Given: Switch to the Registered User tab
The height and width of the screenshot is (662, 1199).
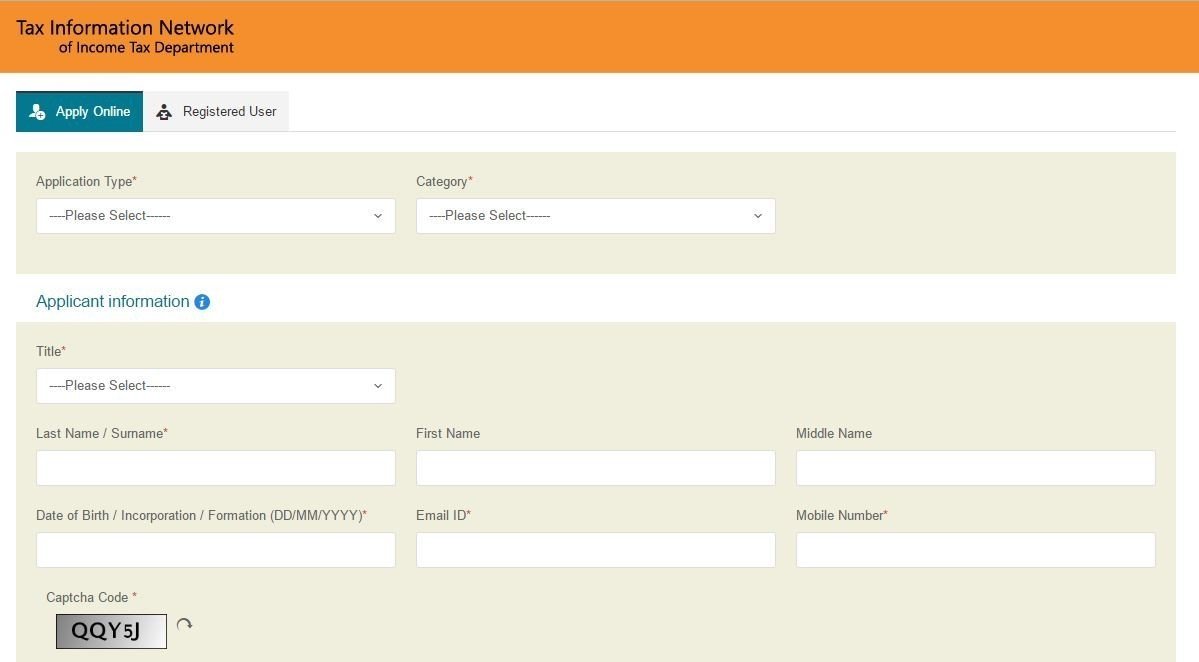Looking at the screenshot, I should click(217, 112).
